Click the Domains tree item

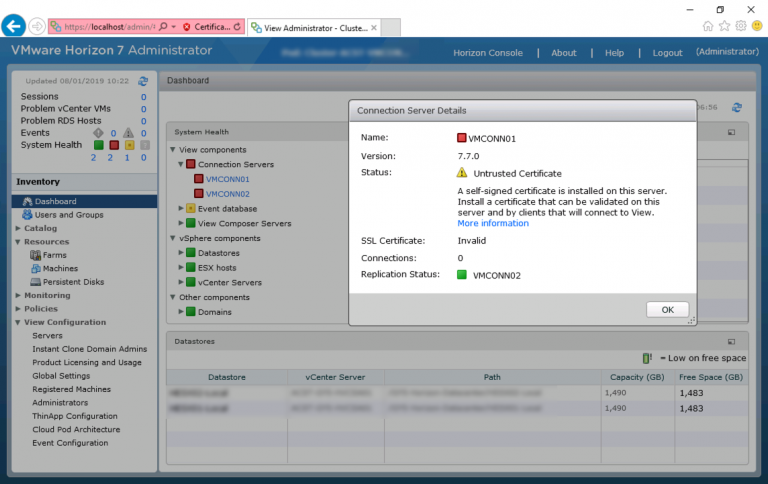pyautogui.click(x=215, y=312)
